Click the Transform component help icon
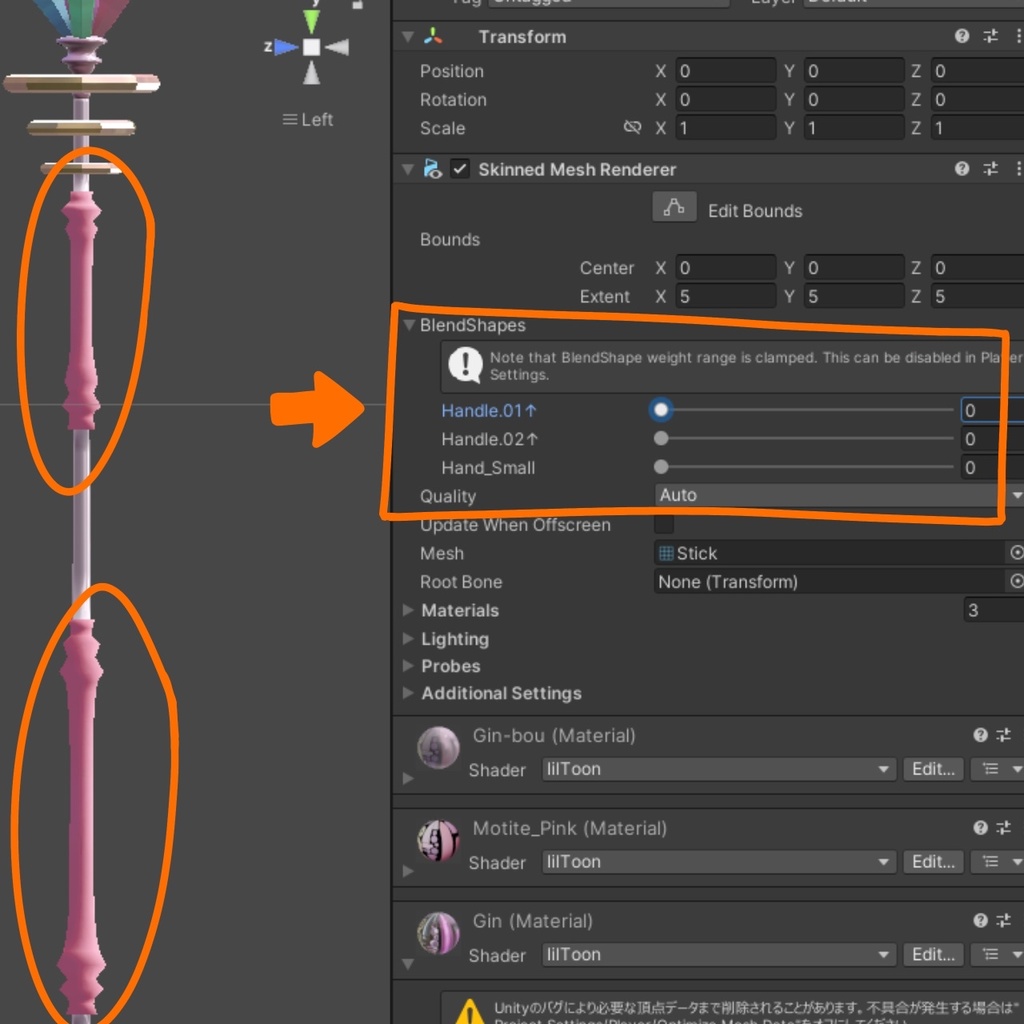Screen dimensions: 1024x1024 click(x=961, y=36)
